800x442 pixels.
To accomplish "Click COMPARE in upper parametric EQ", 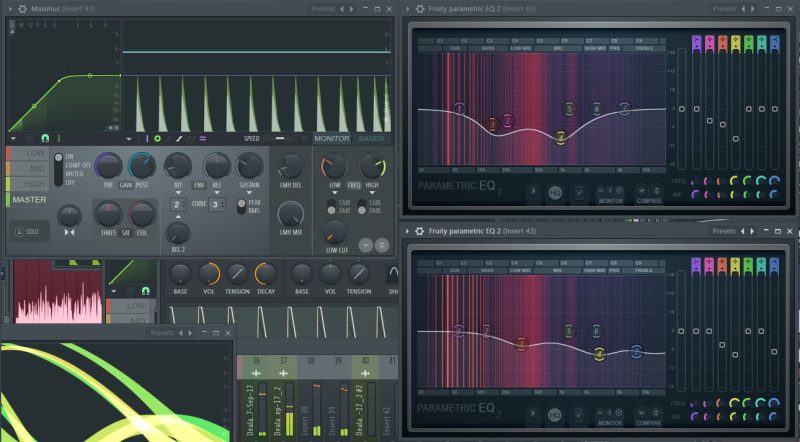I will coord(648,201).
